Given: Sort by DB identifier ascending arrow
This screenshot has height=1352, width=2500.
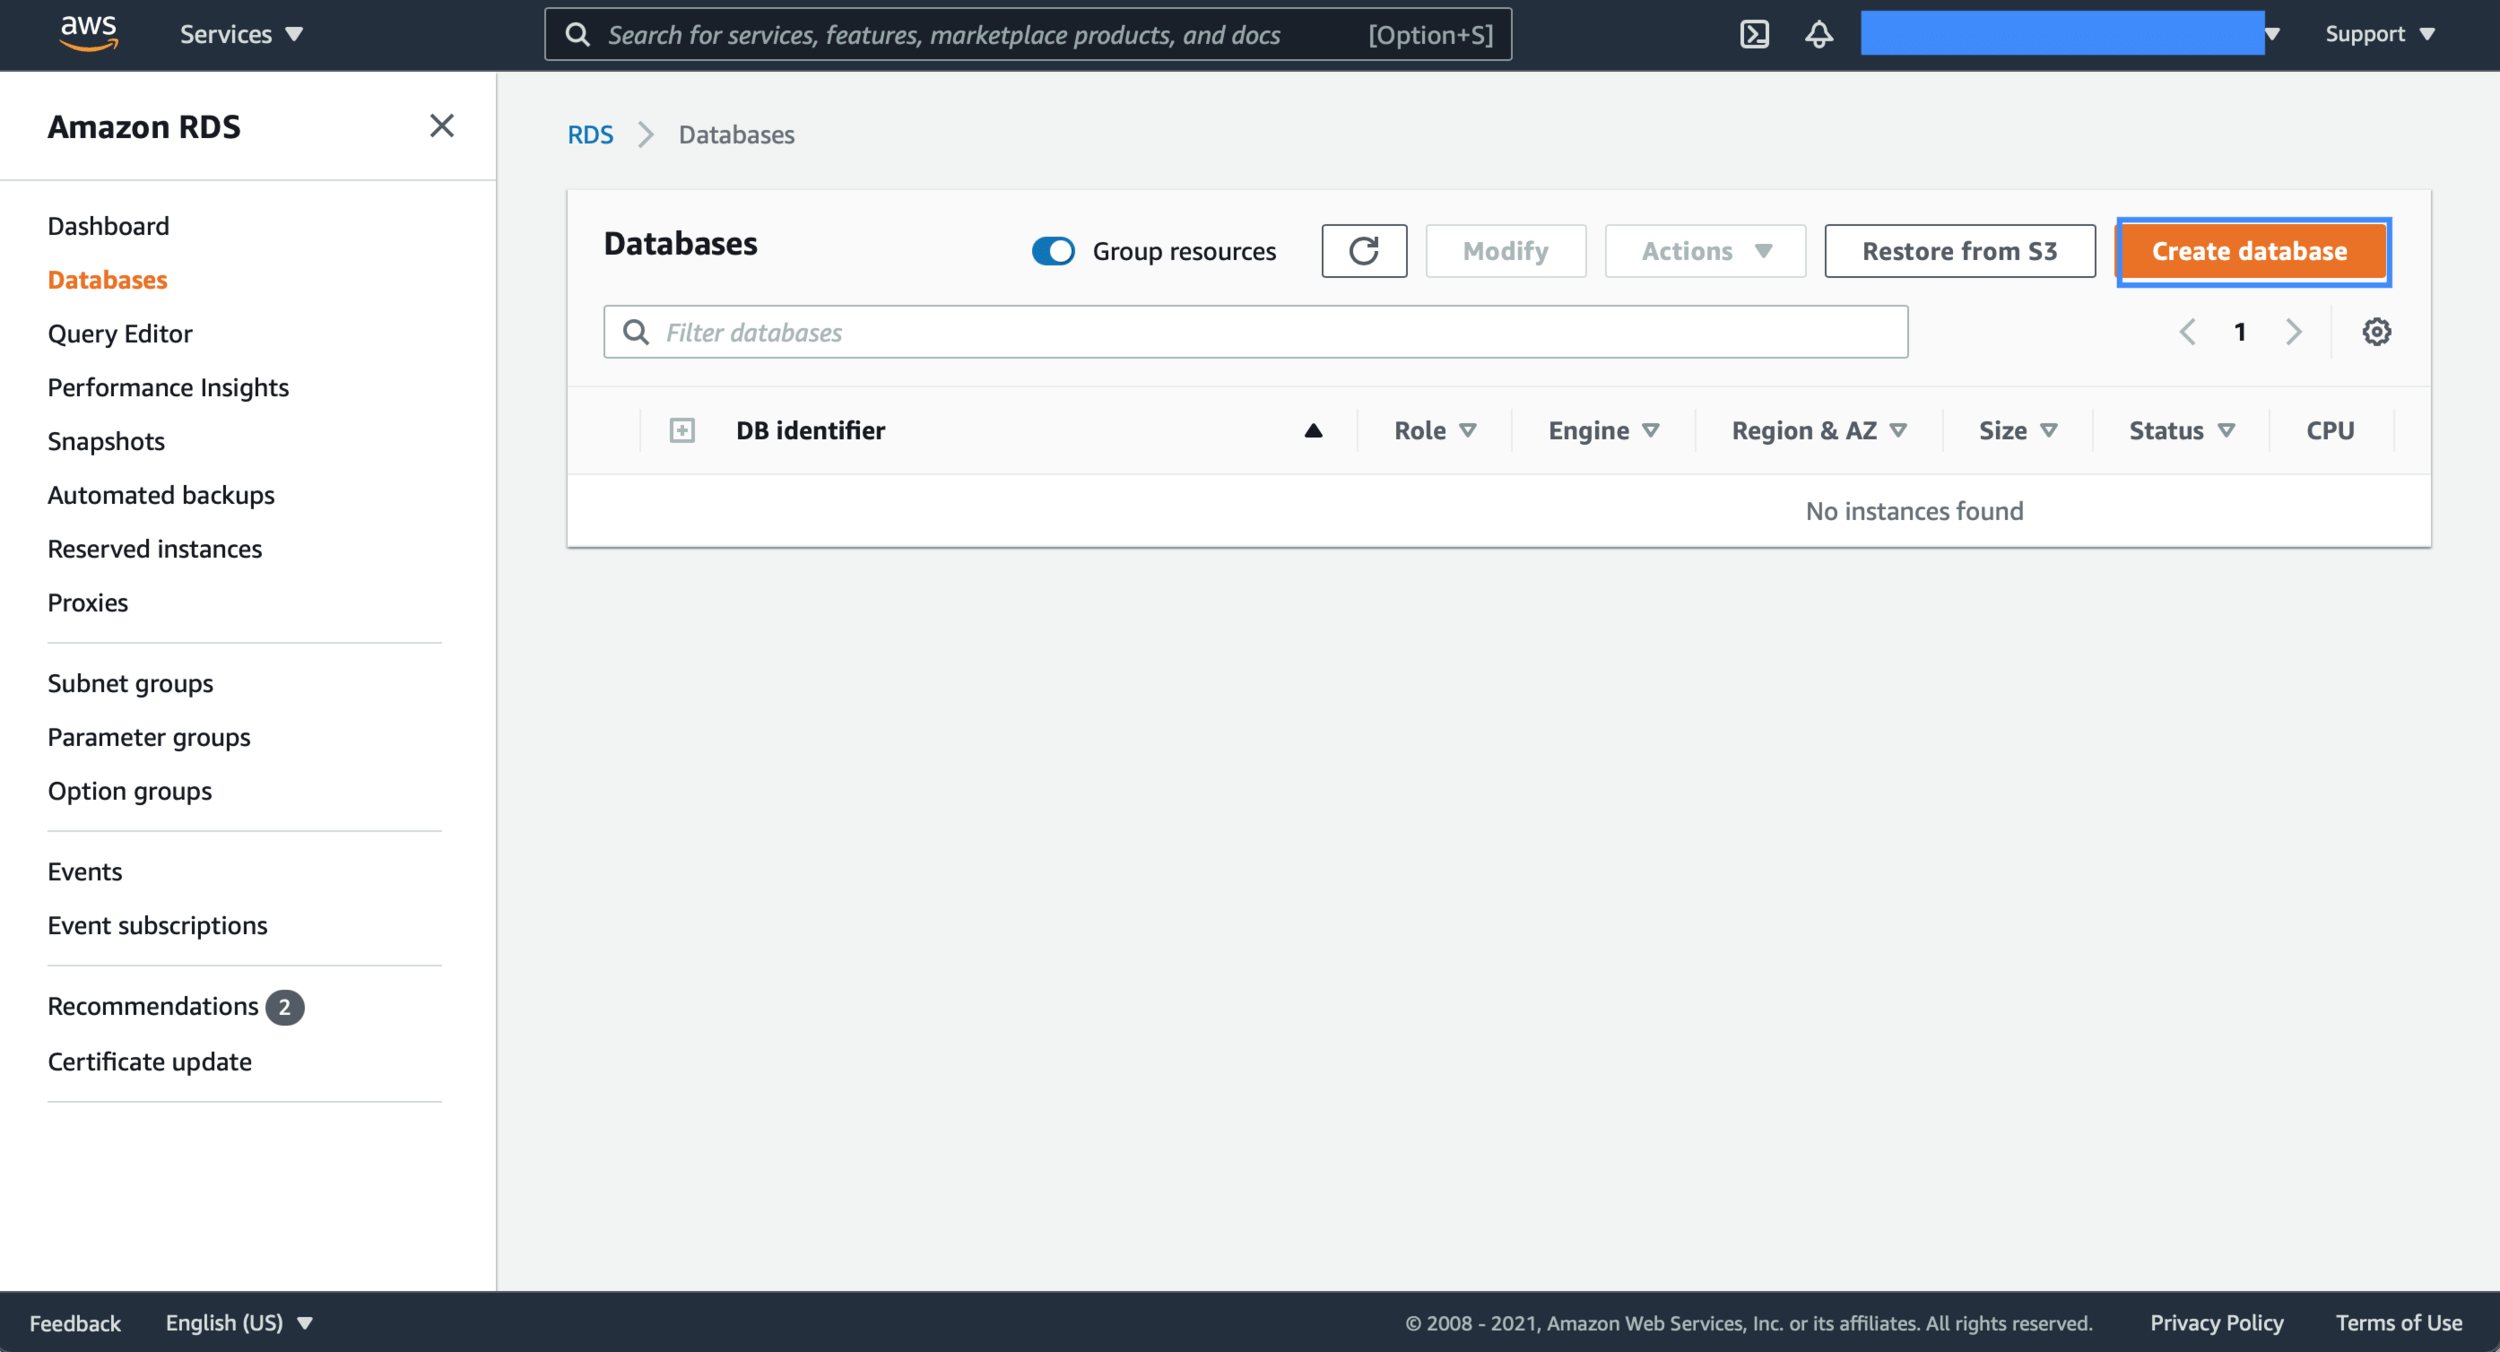Looking at the screenshot, I should (1313, 431).
